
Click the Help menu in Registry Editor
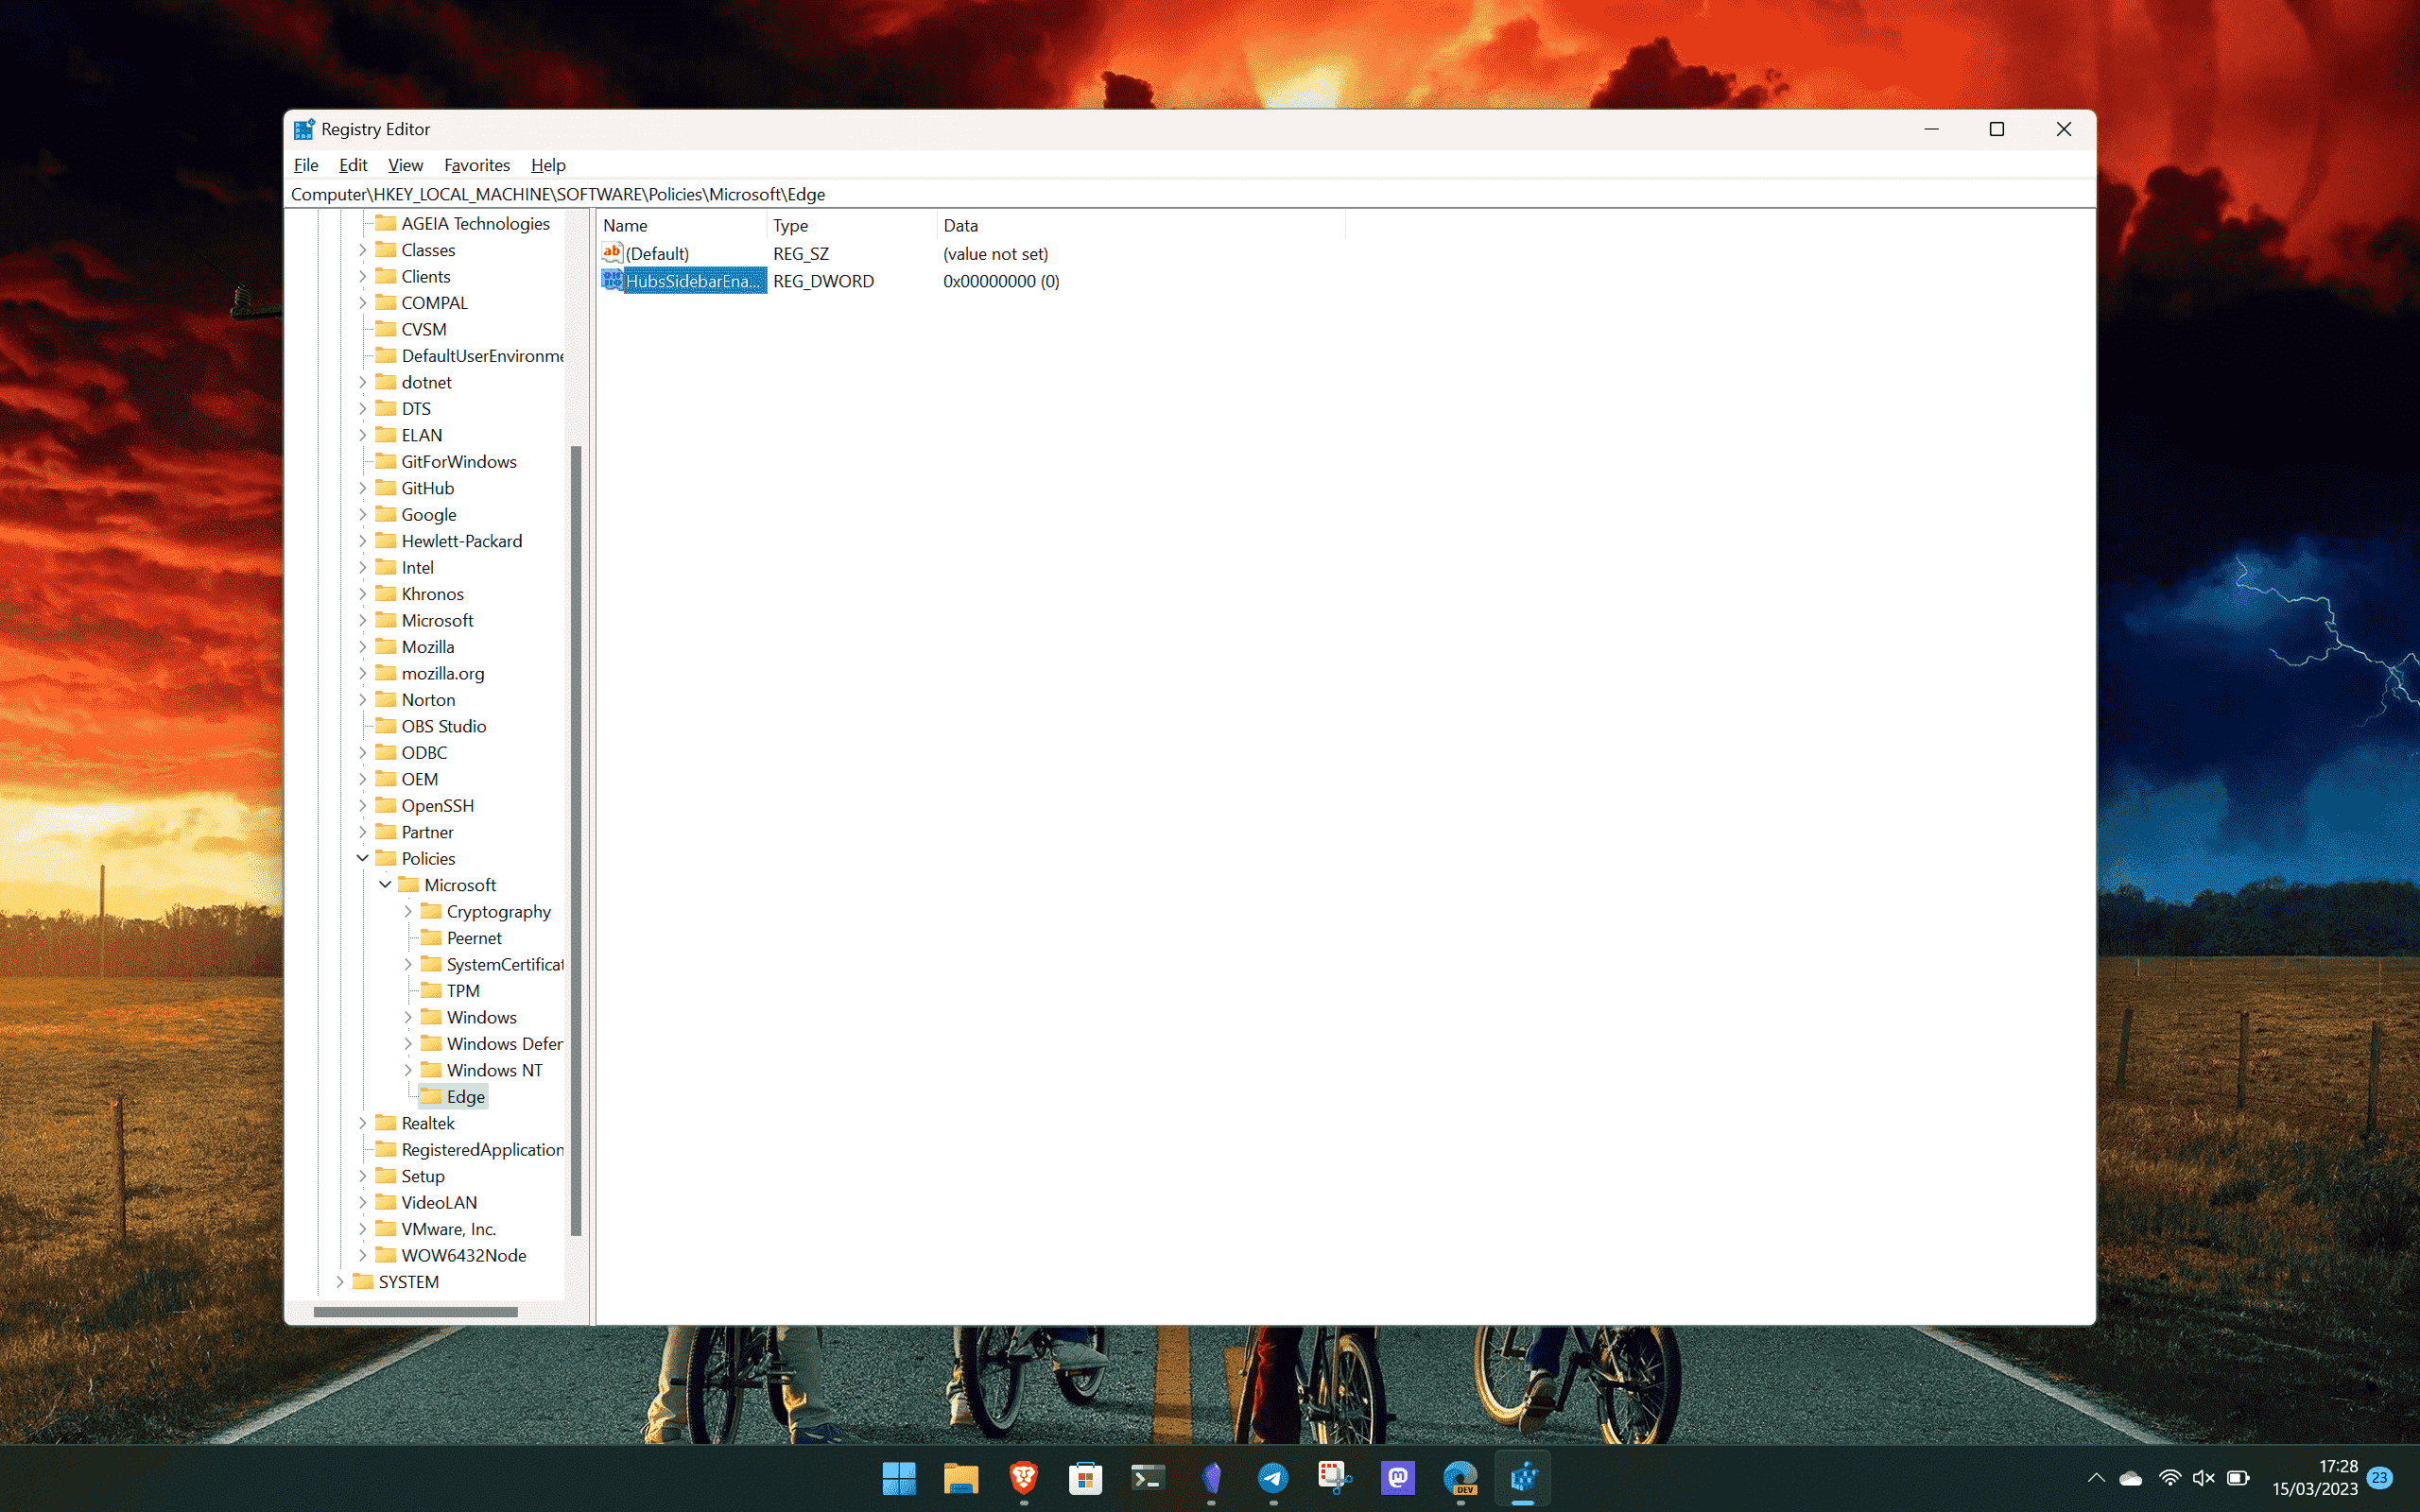545,163
